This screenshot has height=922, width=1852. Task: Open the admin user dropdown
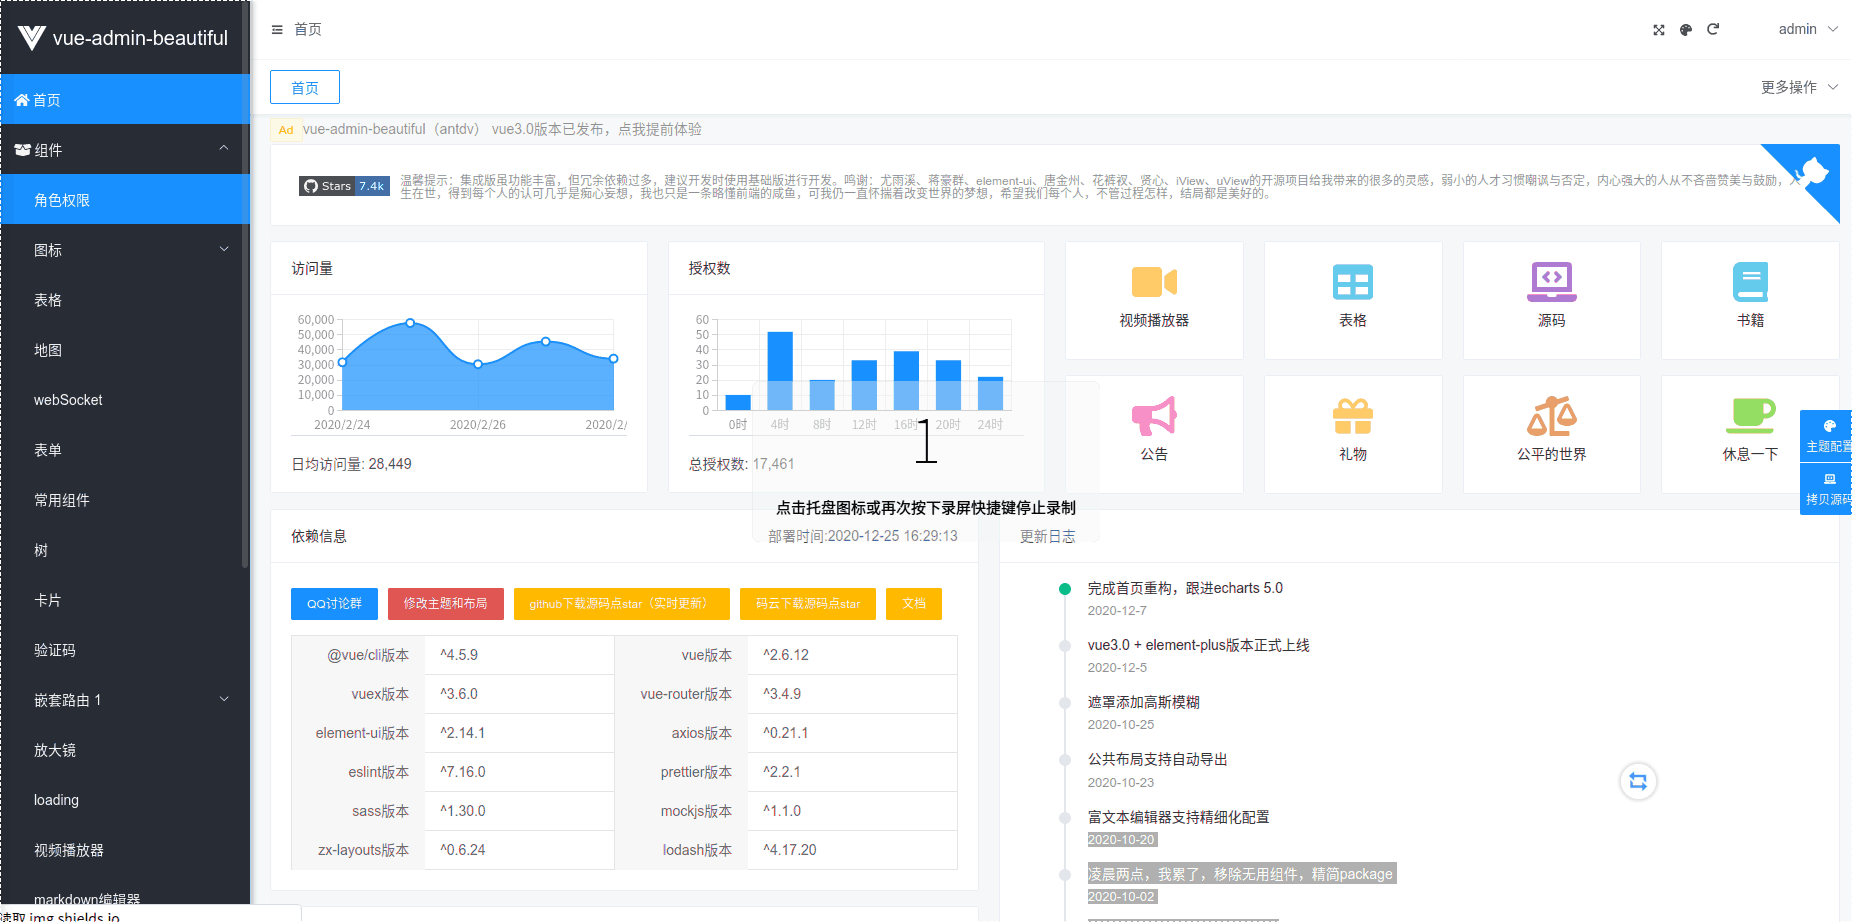pos(1807,29)
